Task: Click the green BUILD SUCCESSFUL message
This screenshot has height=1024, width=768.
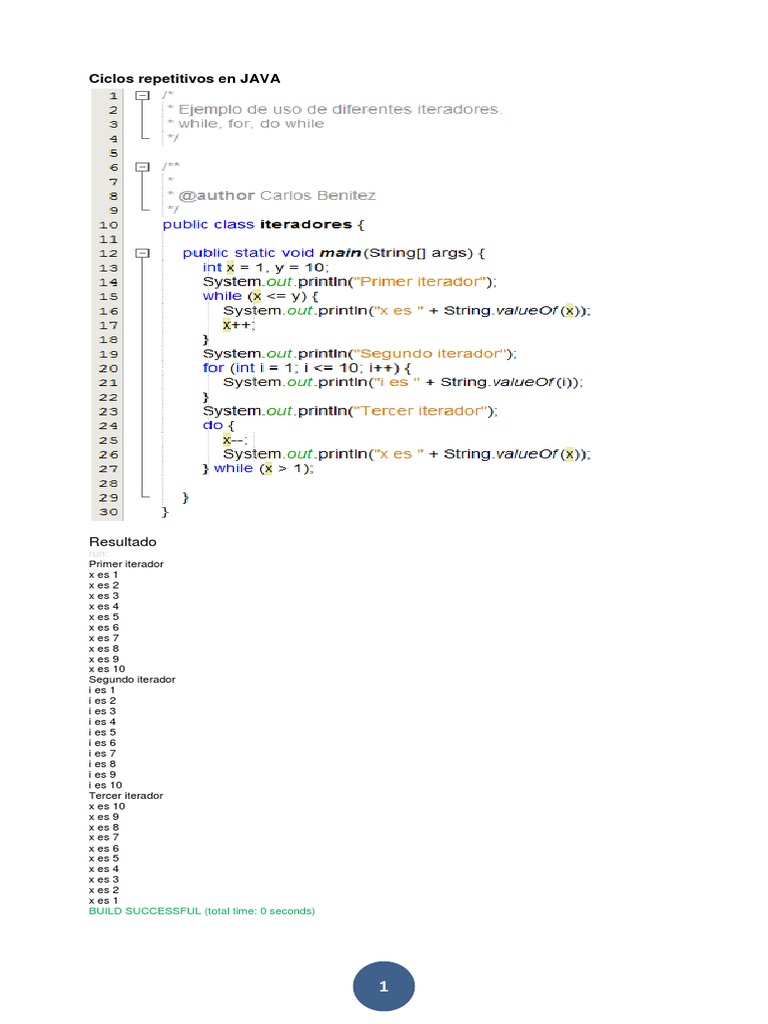Action: 201,911
